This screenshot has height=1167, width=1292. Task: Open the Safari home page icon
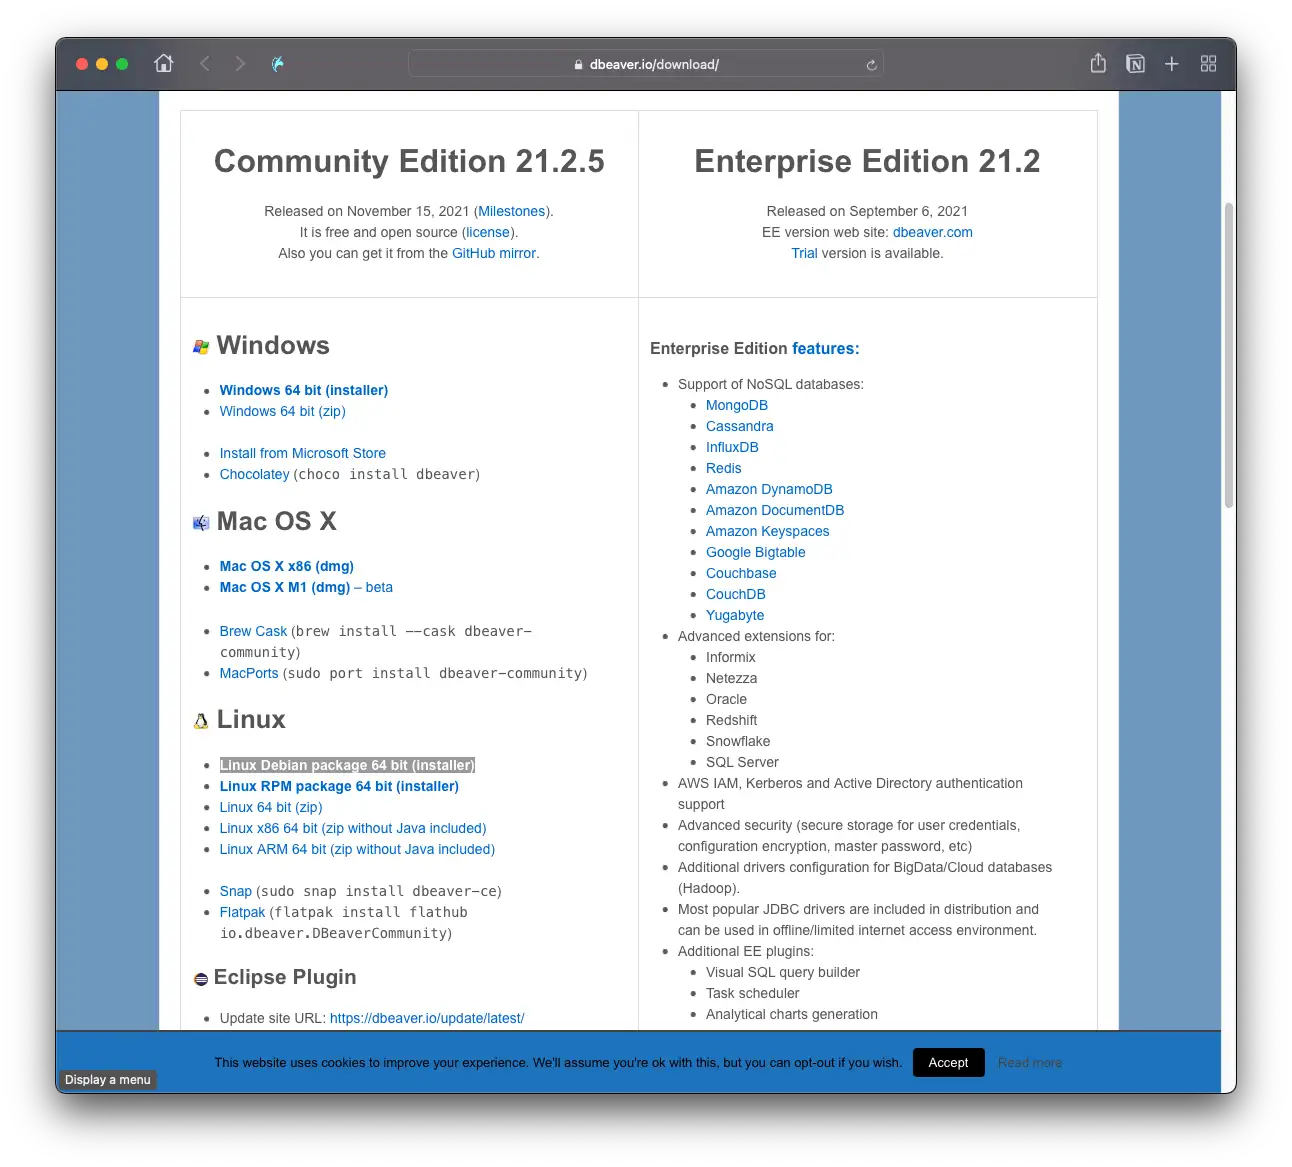point(164,64)
